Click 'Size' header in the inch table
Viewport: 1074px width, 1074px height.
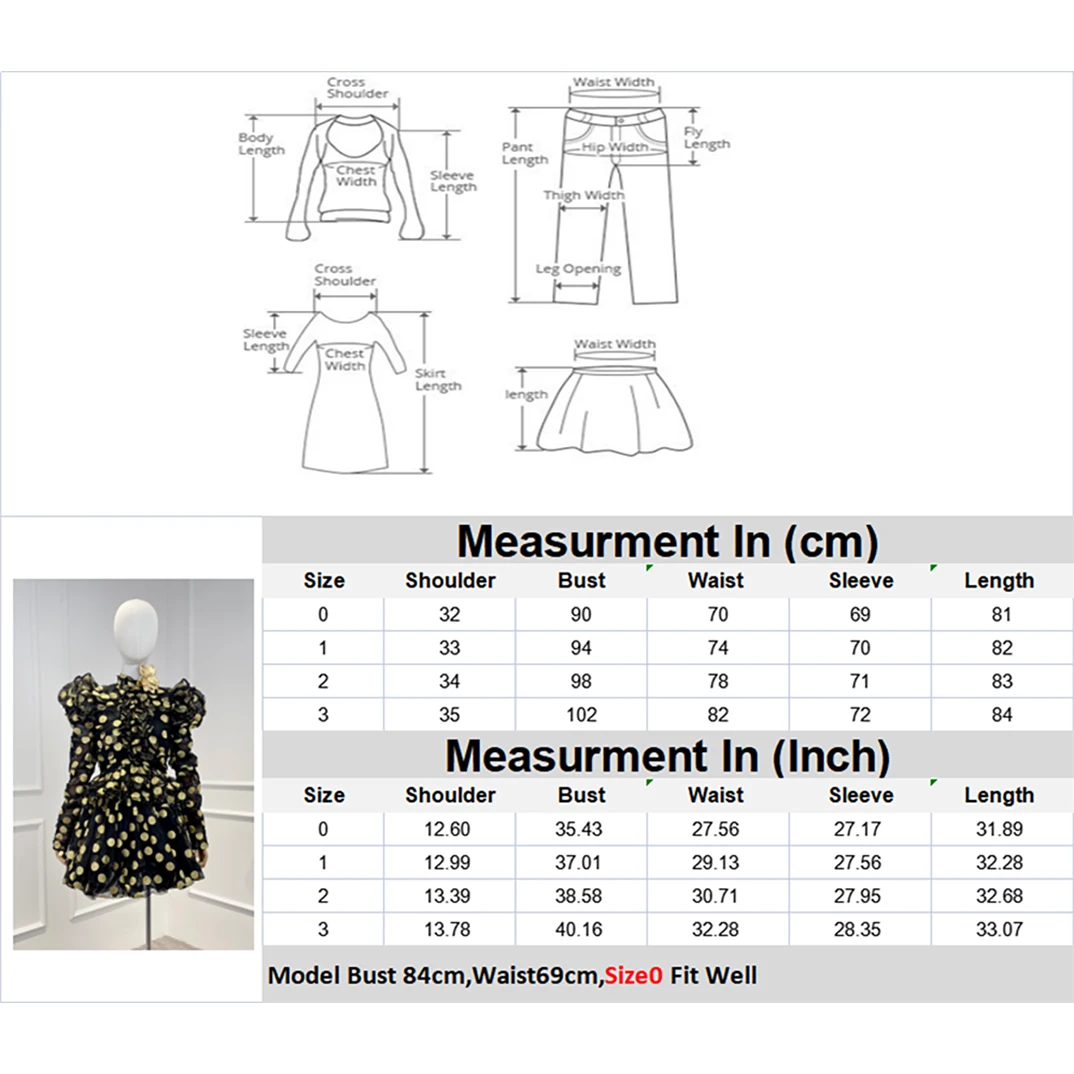[x=324, y=795]
